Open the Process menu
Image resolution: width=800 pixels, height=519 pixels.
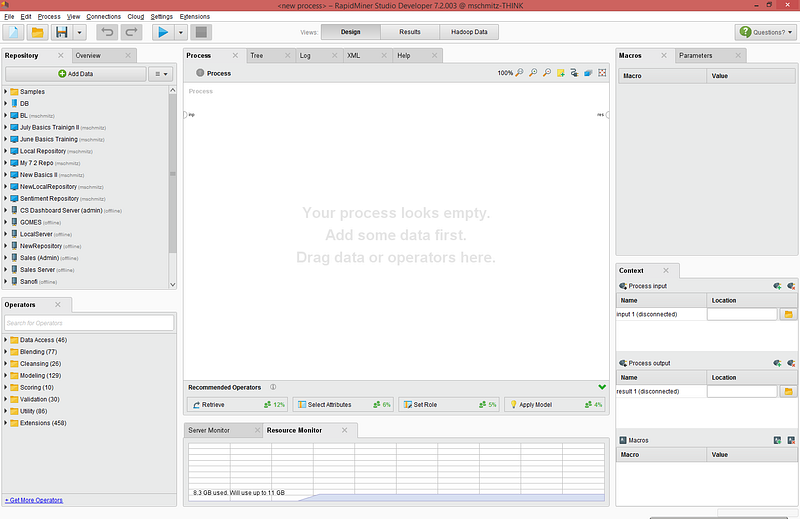coord(49,16)
